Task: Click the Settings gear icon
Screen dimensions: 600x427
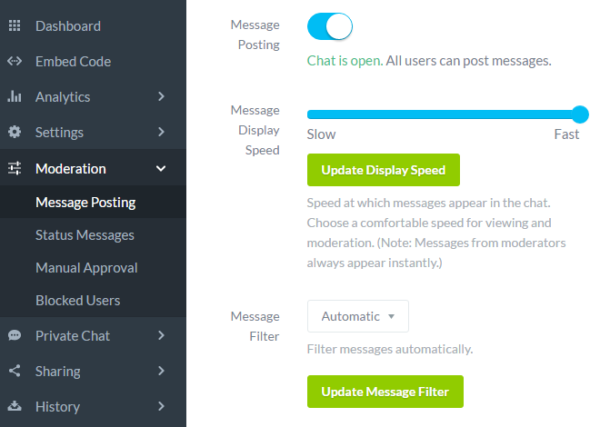Action: tap(14, 132)
